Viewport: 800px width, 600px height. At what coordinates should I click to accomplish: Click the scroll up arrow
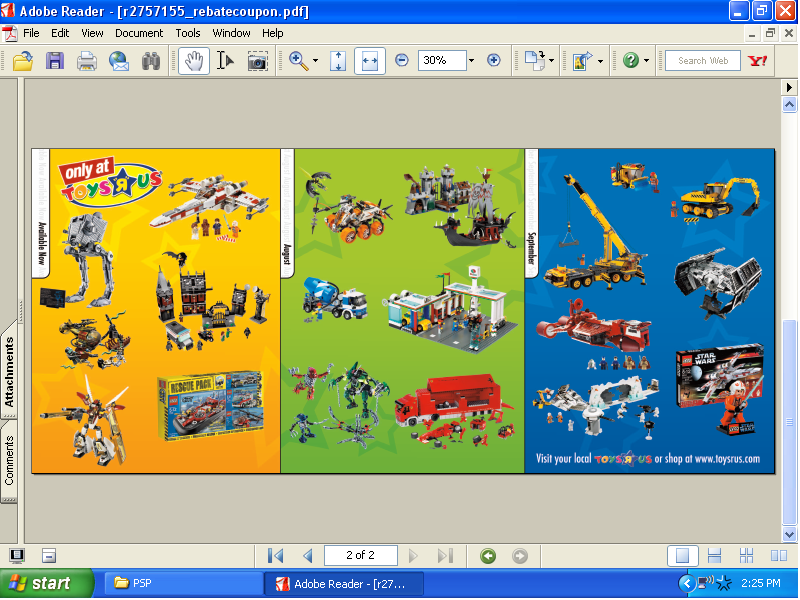(789, 105)
